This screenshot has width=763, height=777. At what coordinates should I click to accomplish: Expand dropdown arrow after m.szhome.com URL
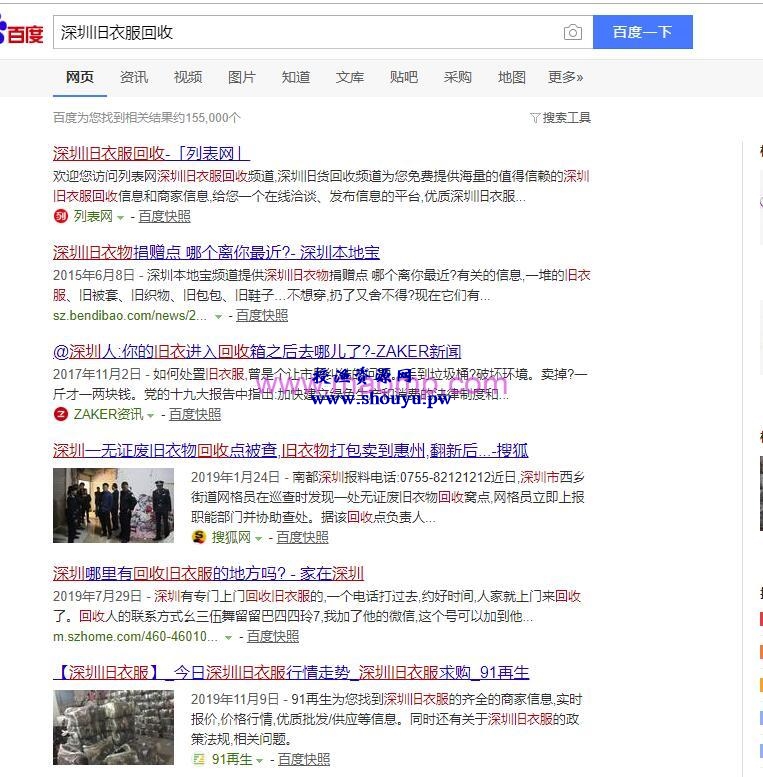click(228, 637)
